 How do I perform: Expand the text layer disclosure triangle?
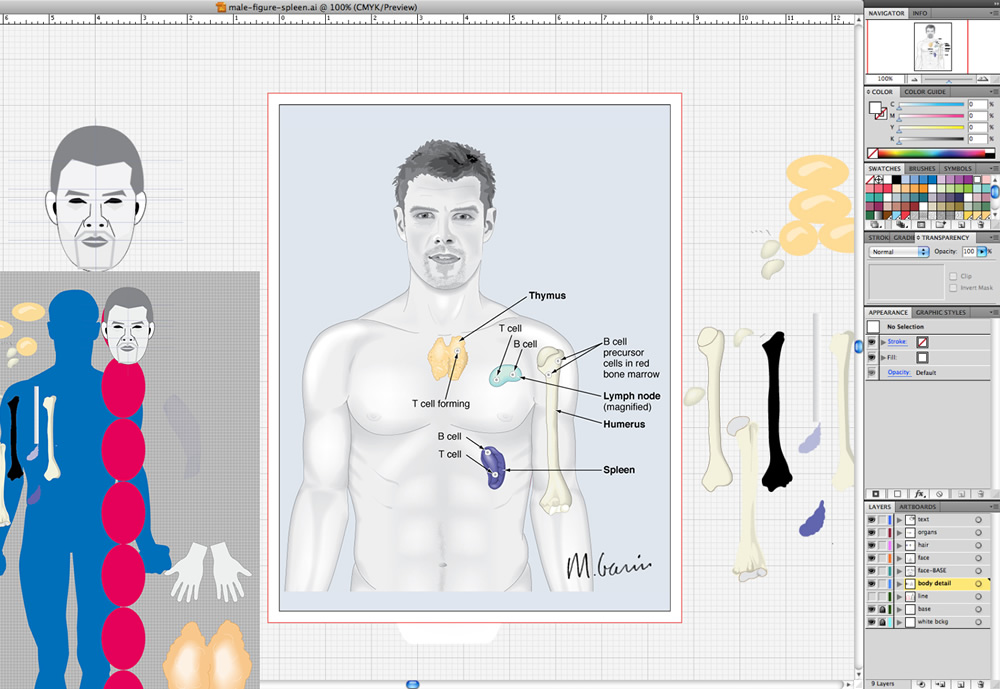click(x=899, y=520)
